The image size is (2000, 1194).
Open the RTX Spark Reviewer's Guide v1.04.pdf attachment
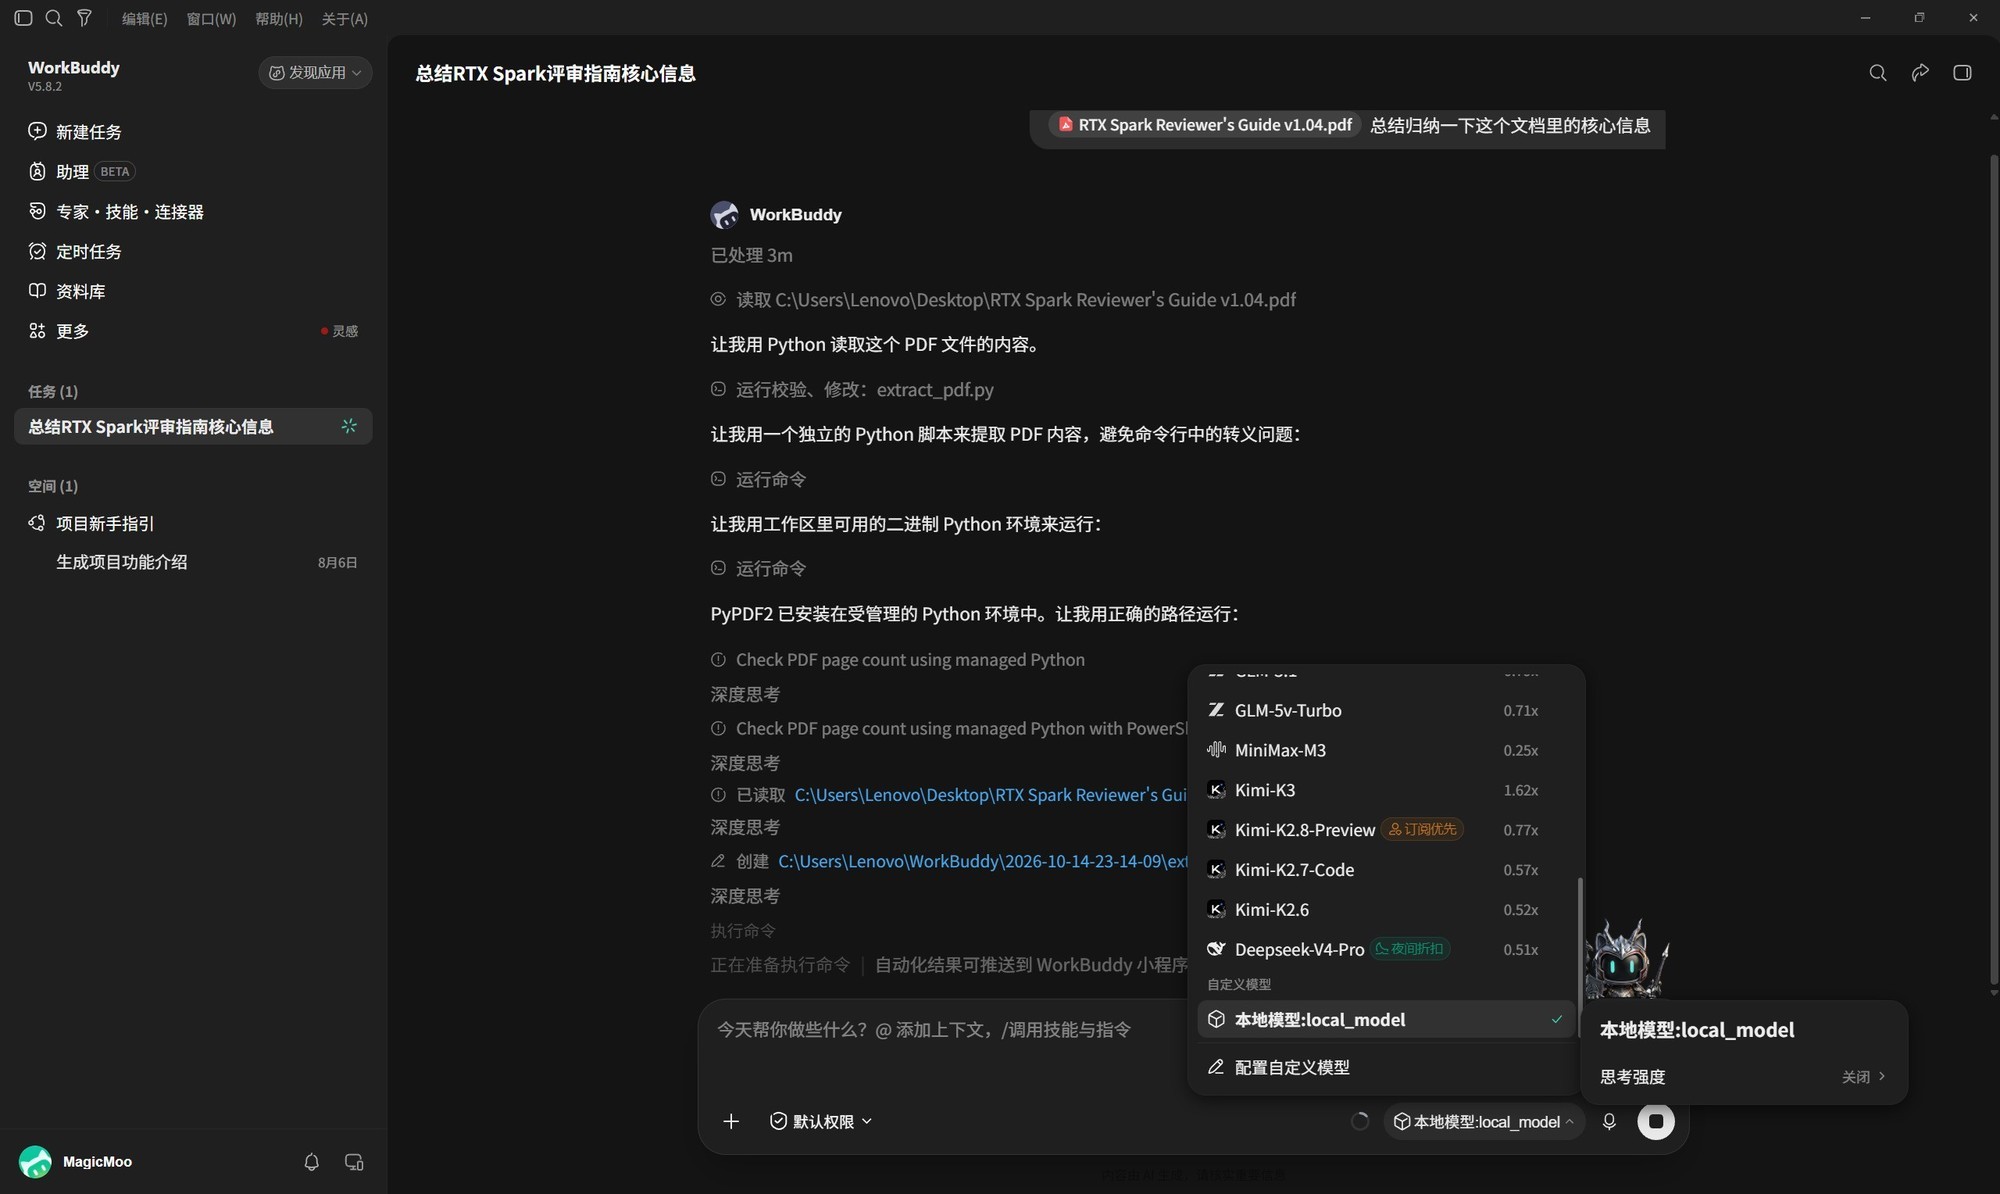pos(1205,125)
